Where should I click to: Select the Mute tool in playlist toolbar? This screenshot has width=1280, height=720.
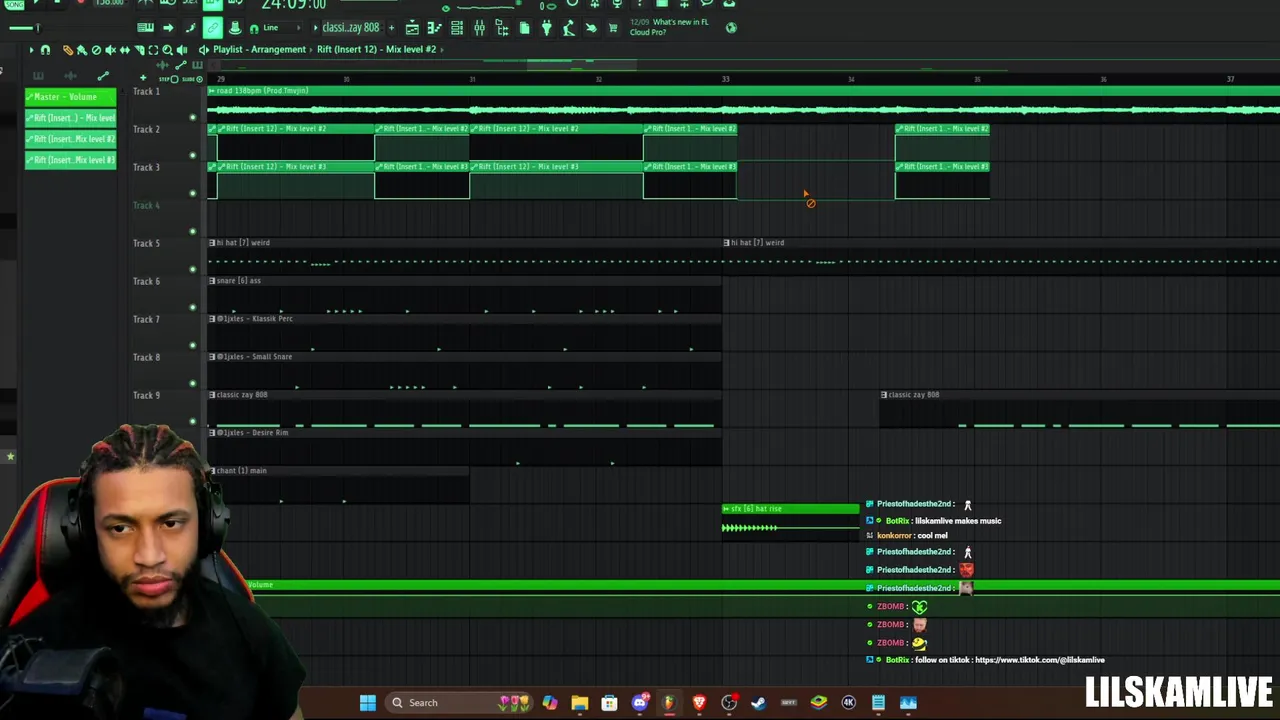pos(110,49)
